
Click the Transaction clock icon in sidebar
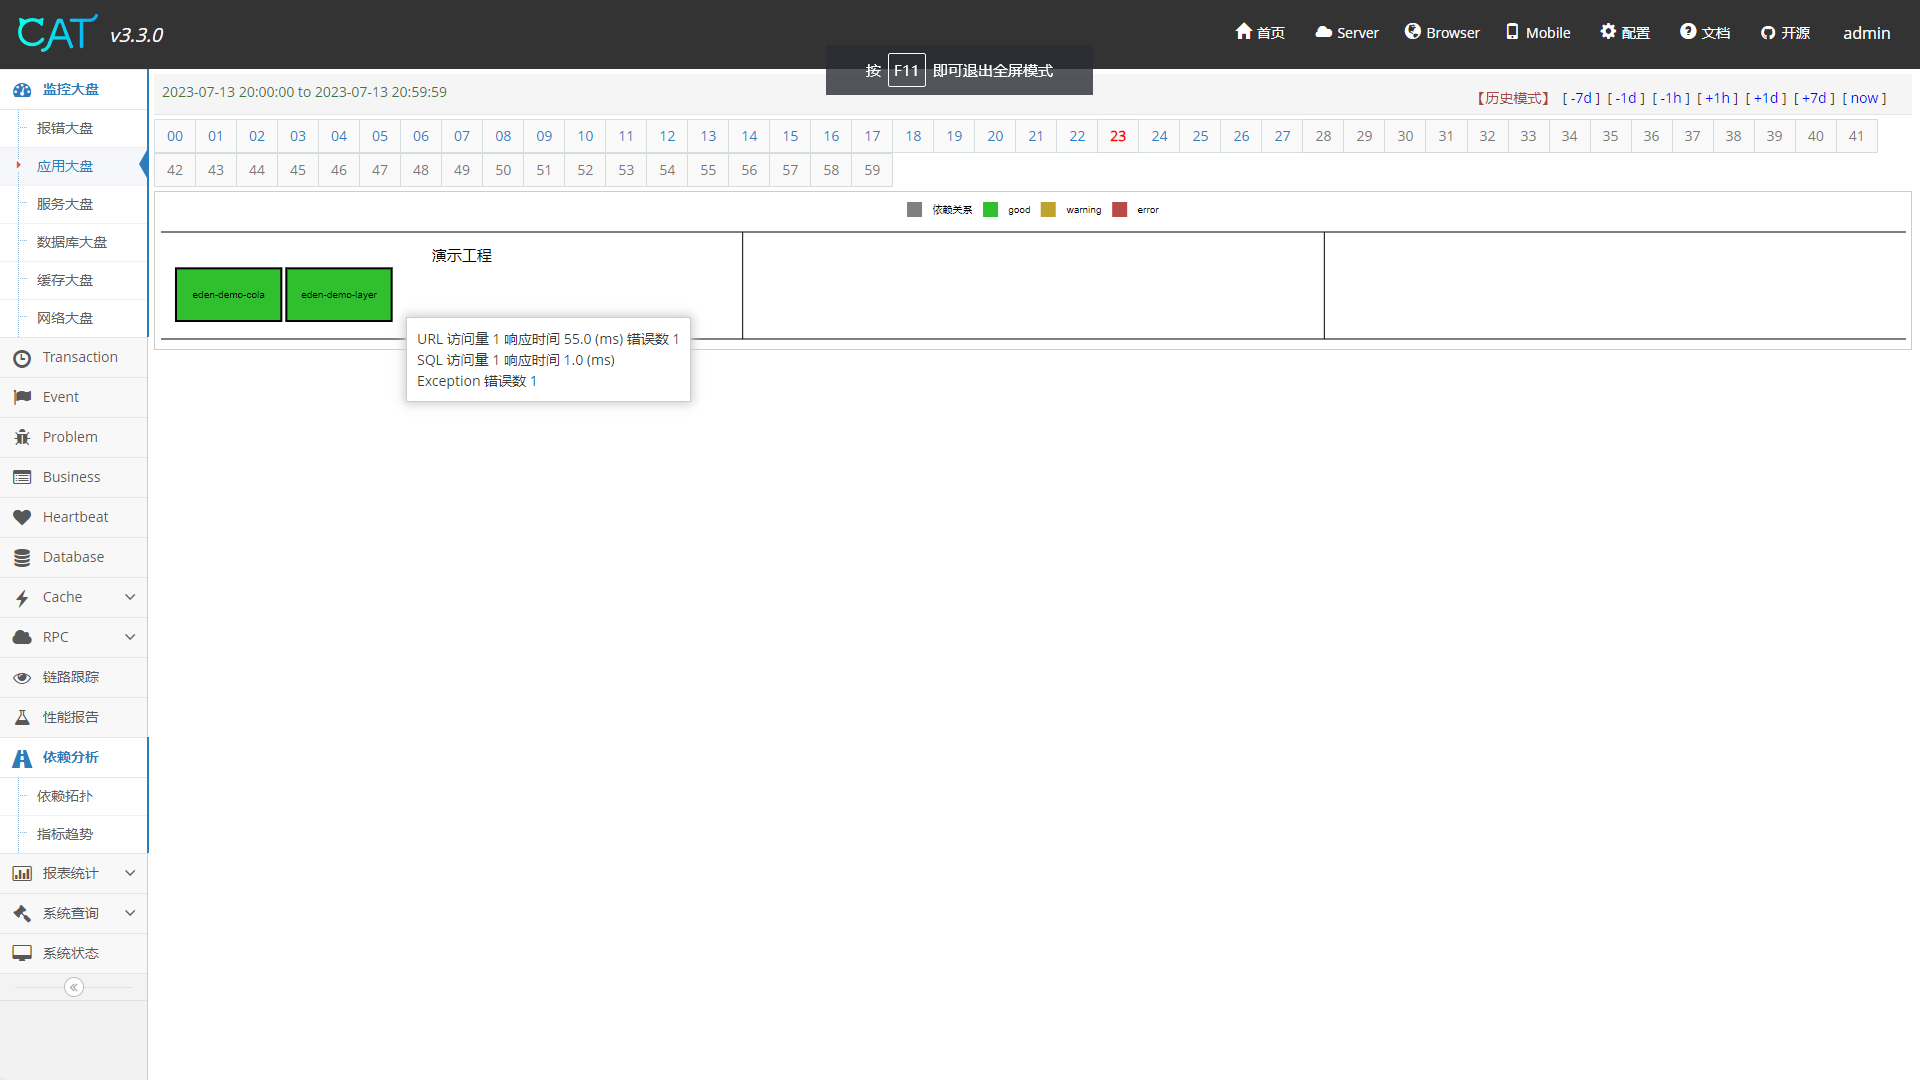(22, 358)
